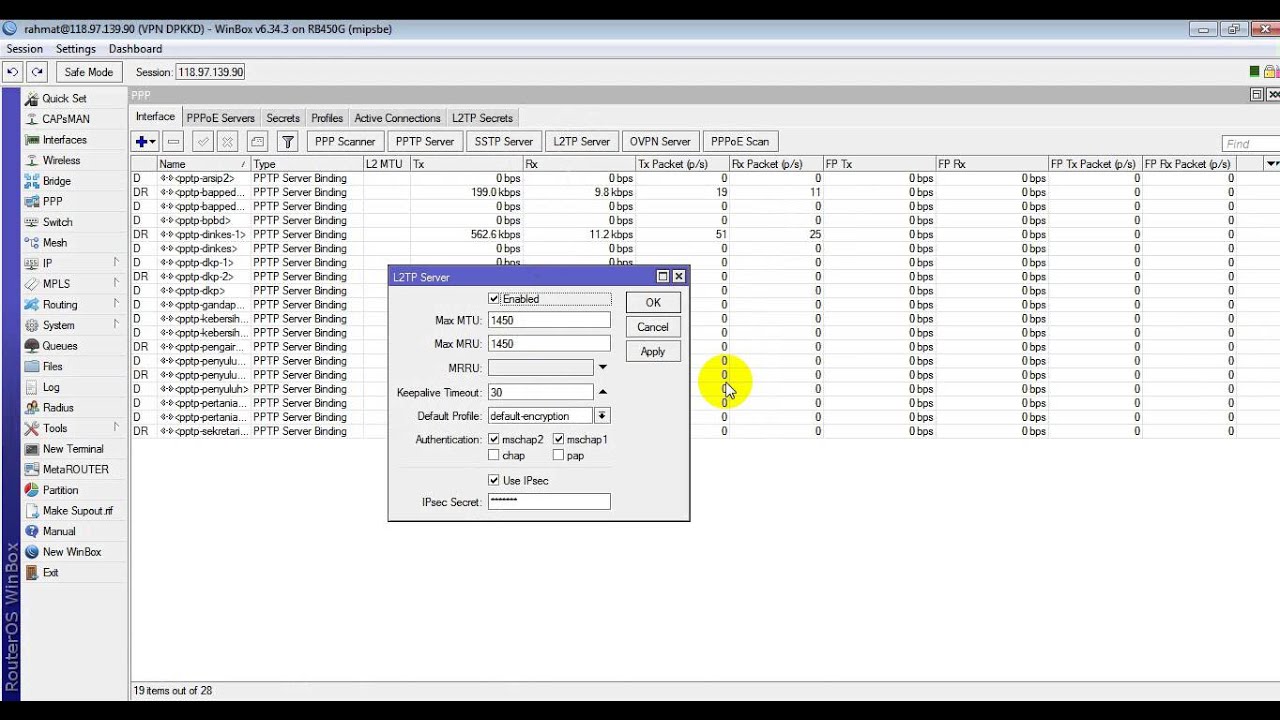This screenshot has height=720, width=1280.
Task: Click the Find search box
Action: point(1251,144)
